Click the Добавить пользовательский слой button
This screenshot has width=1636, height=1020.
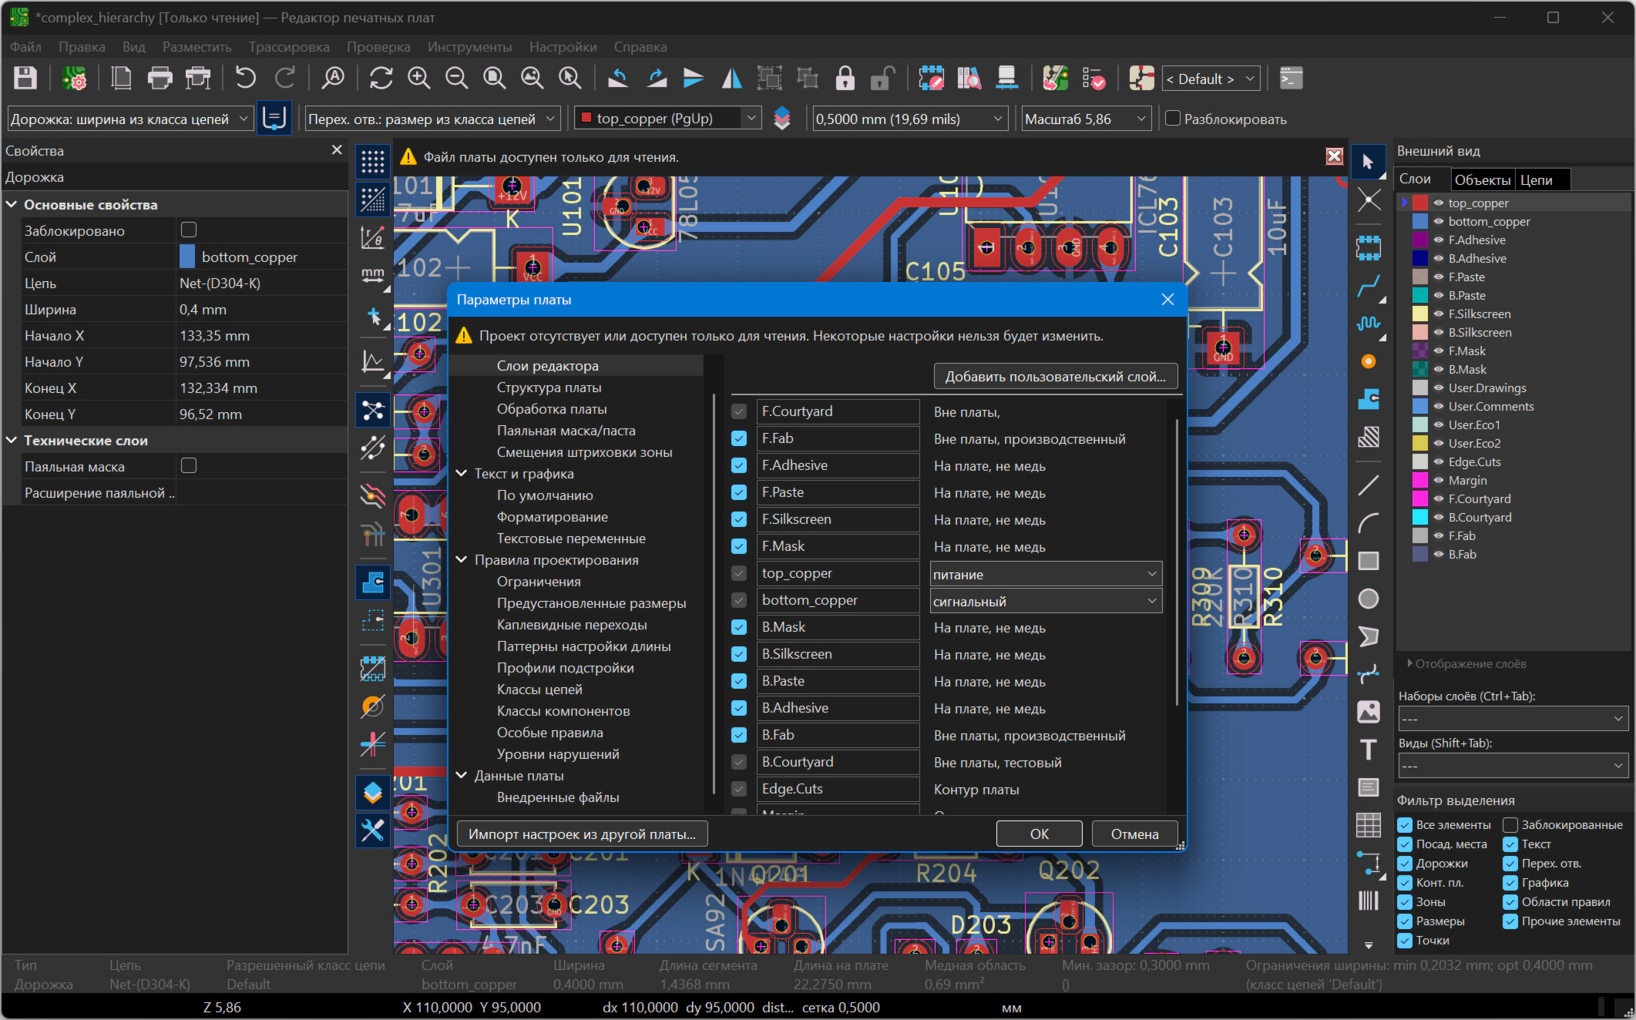[1056, 376]
